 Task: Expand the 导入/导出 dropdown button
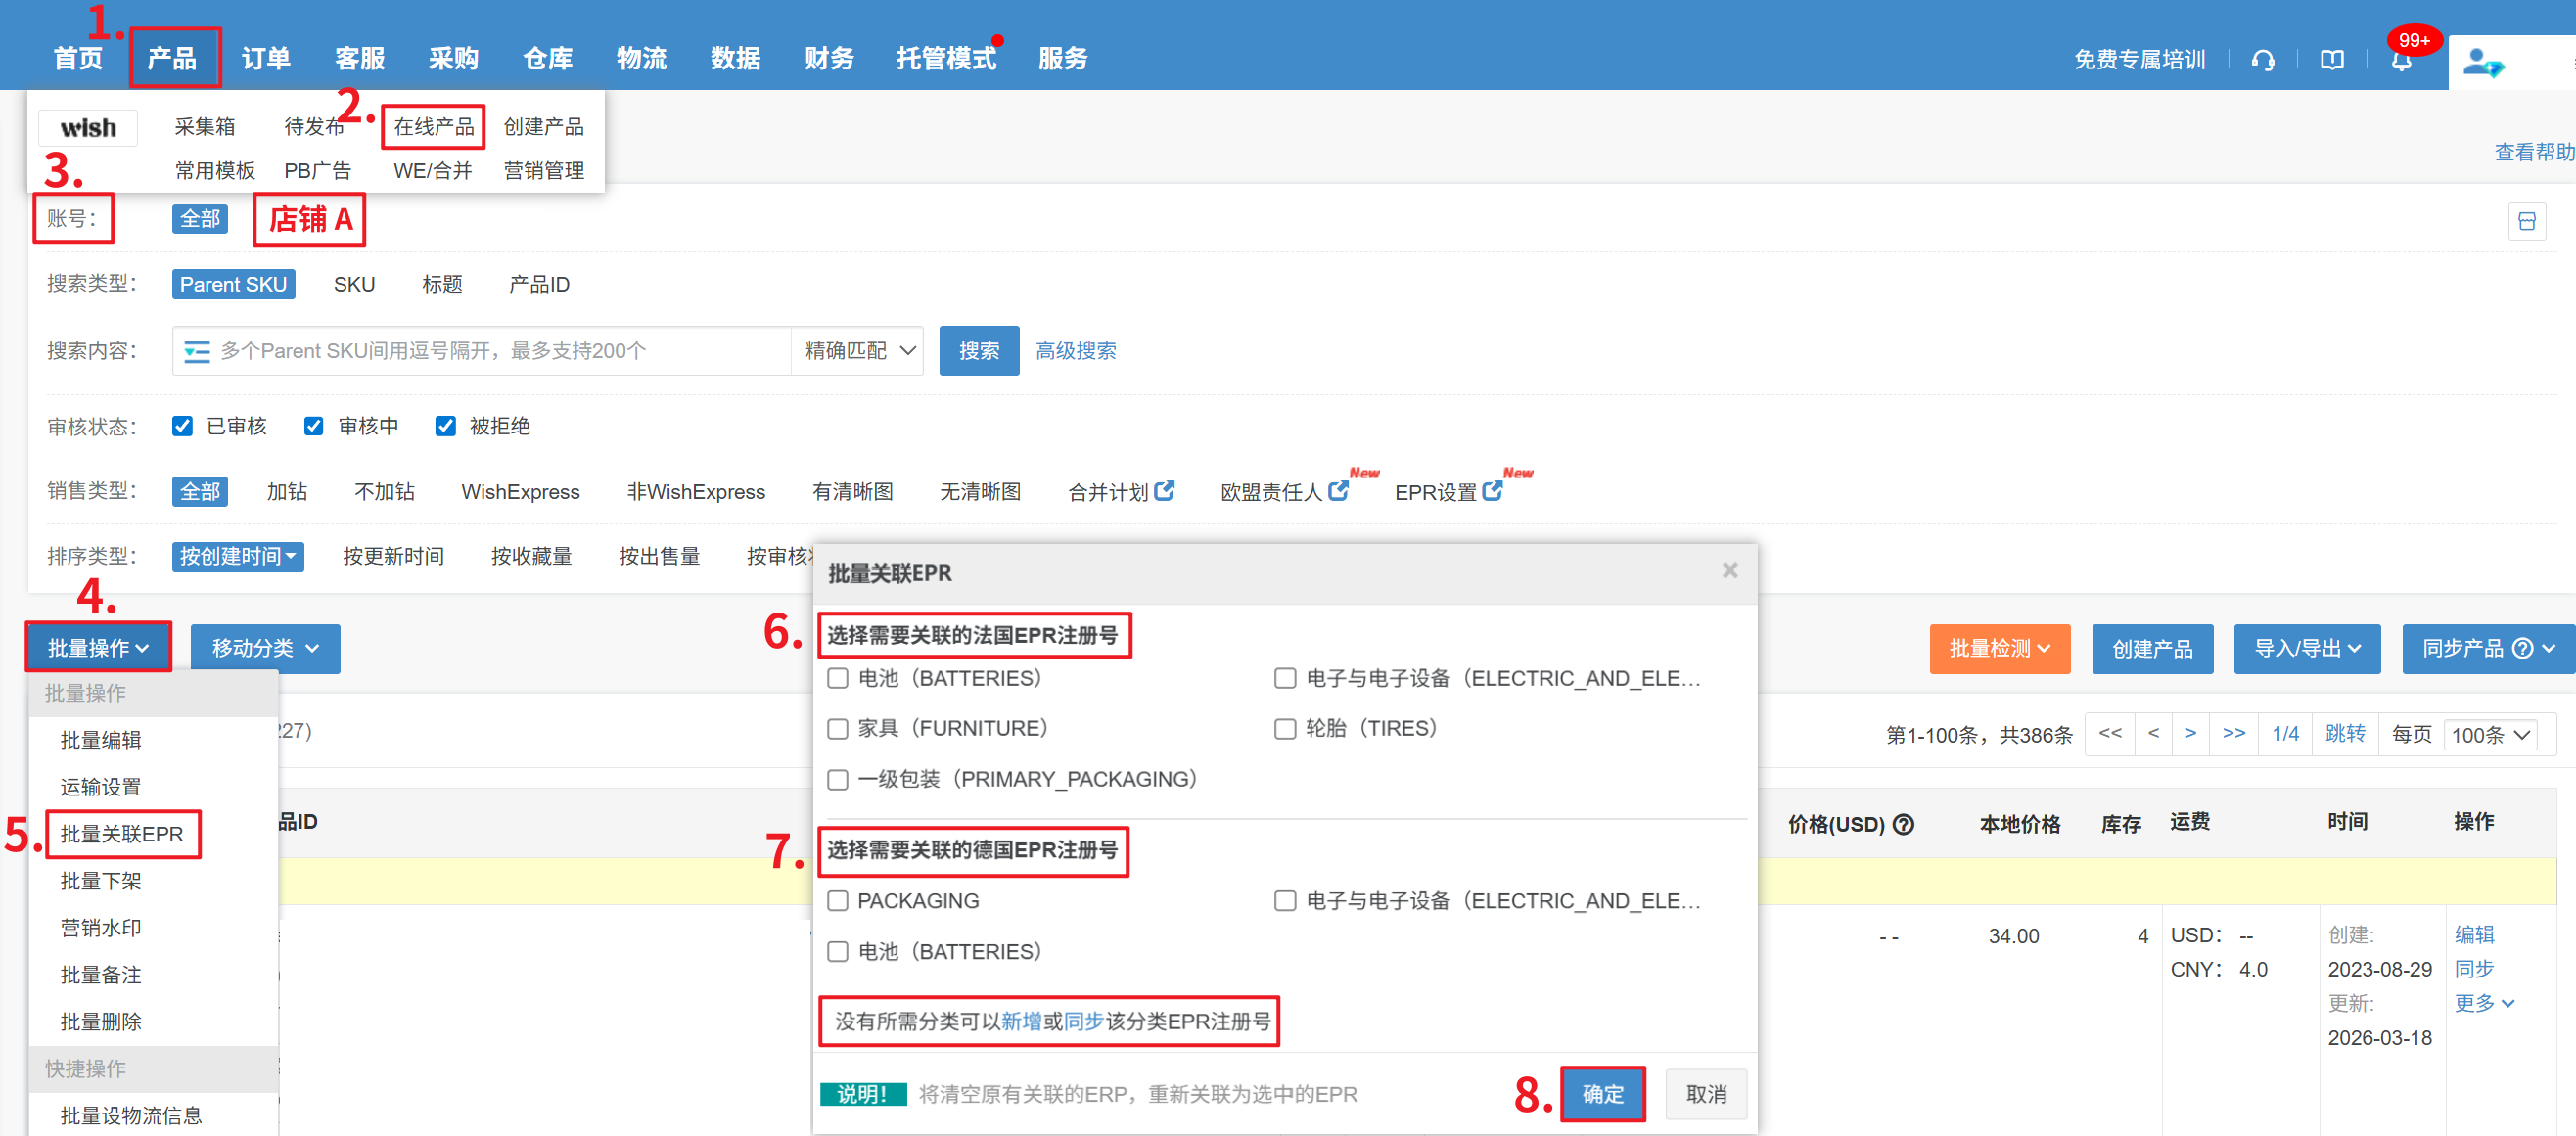pos(2306,649)
